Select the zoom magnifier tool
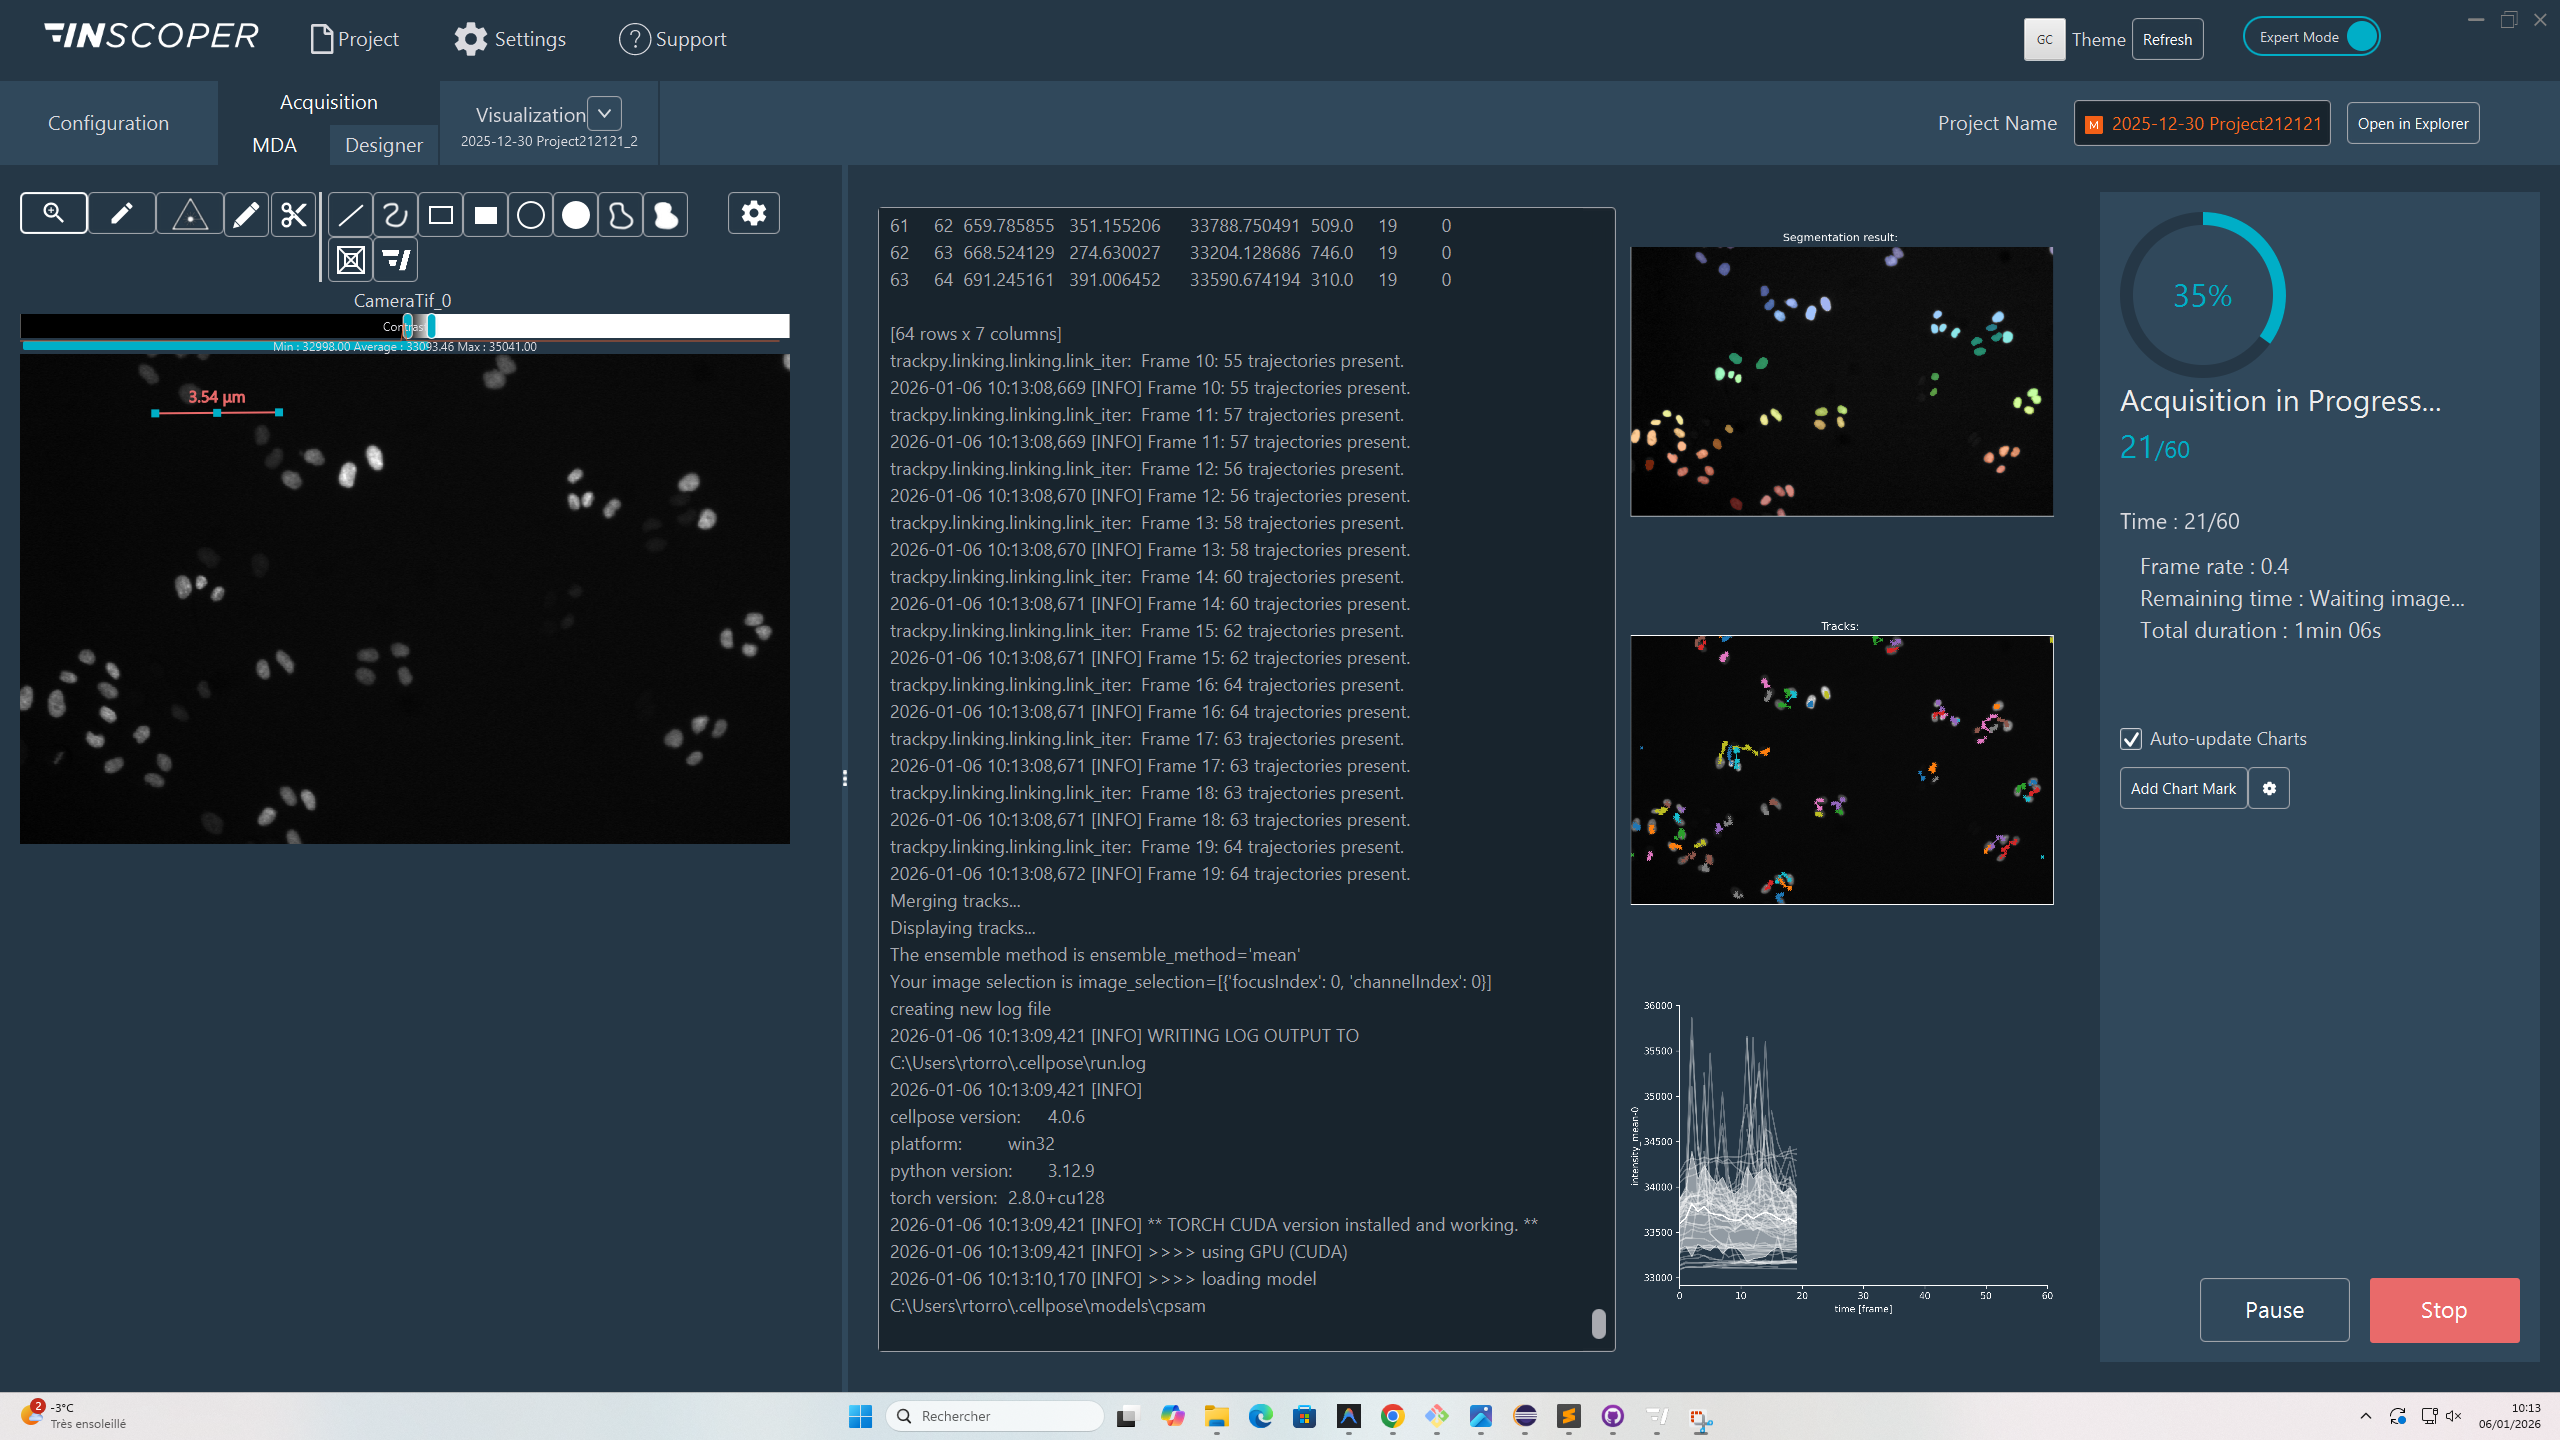The height and width of the screenshot is (1440, 2560). click(54, 213)
